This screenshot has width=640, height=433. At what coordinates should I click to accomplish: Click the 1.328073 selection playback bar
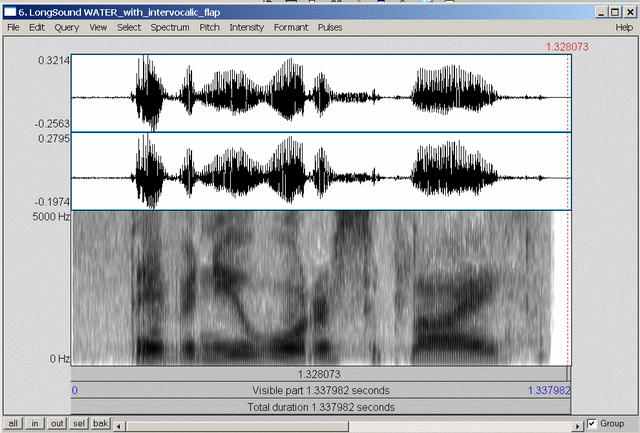pyautogui.click(x=320, y=373)
